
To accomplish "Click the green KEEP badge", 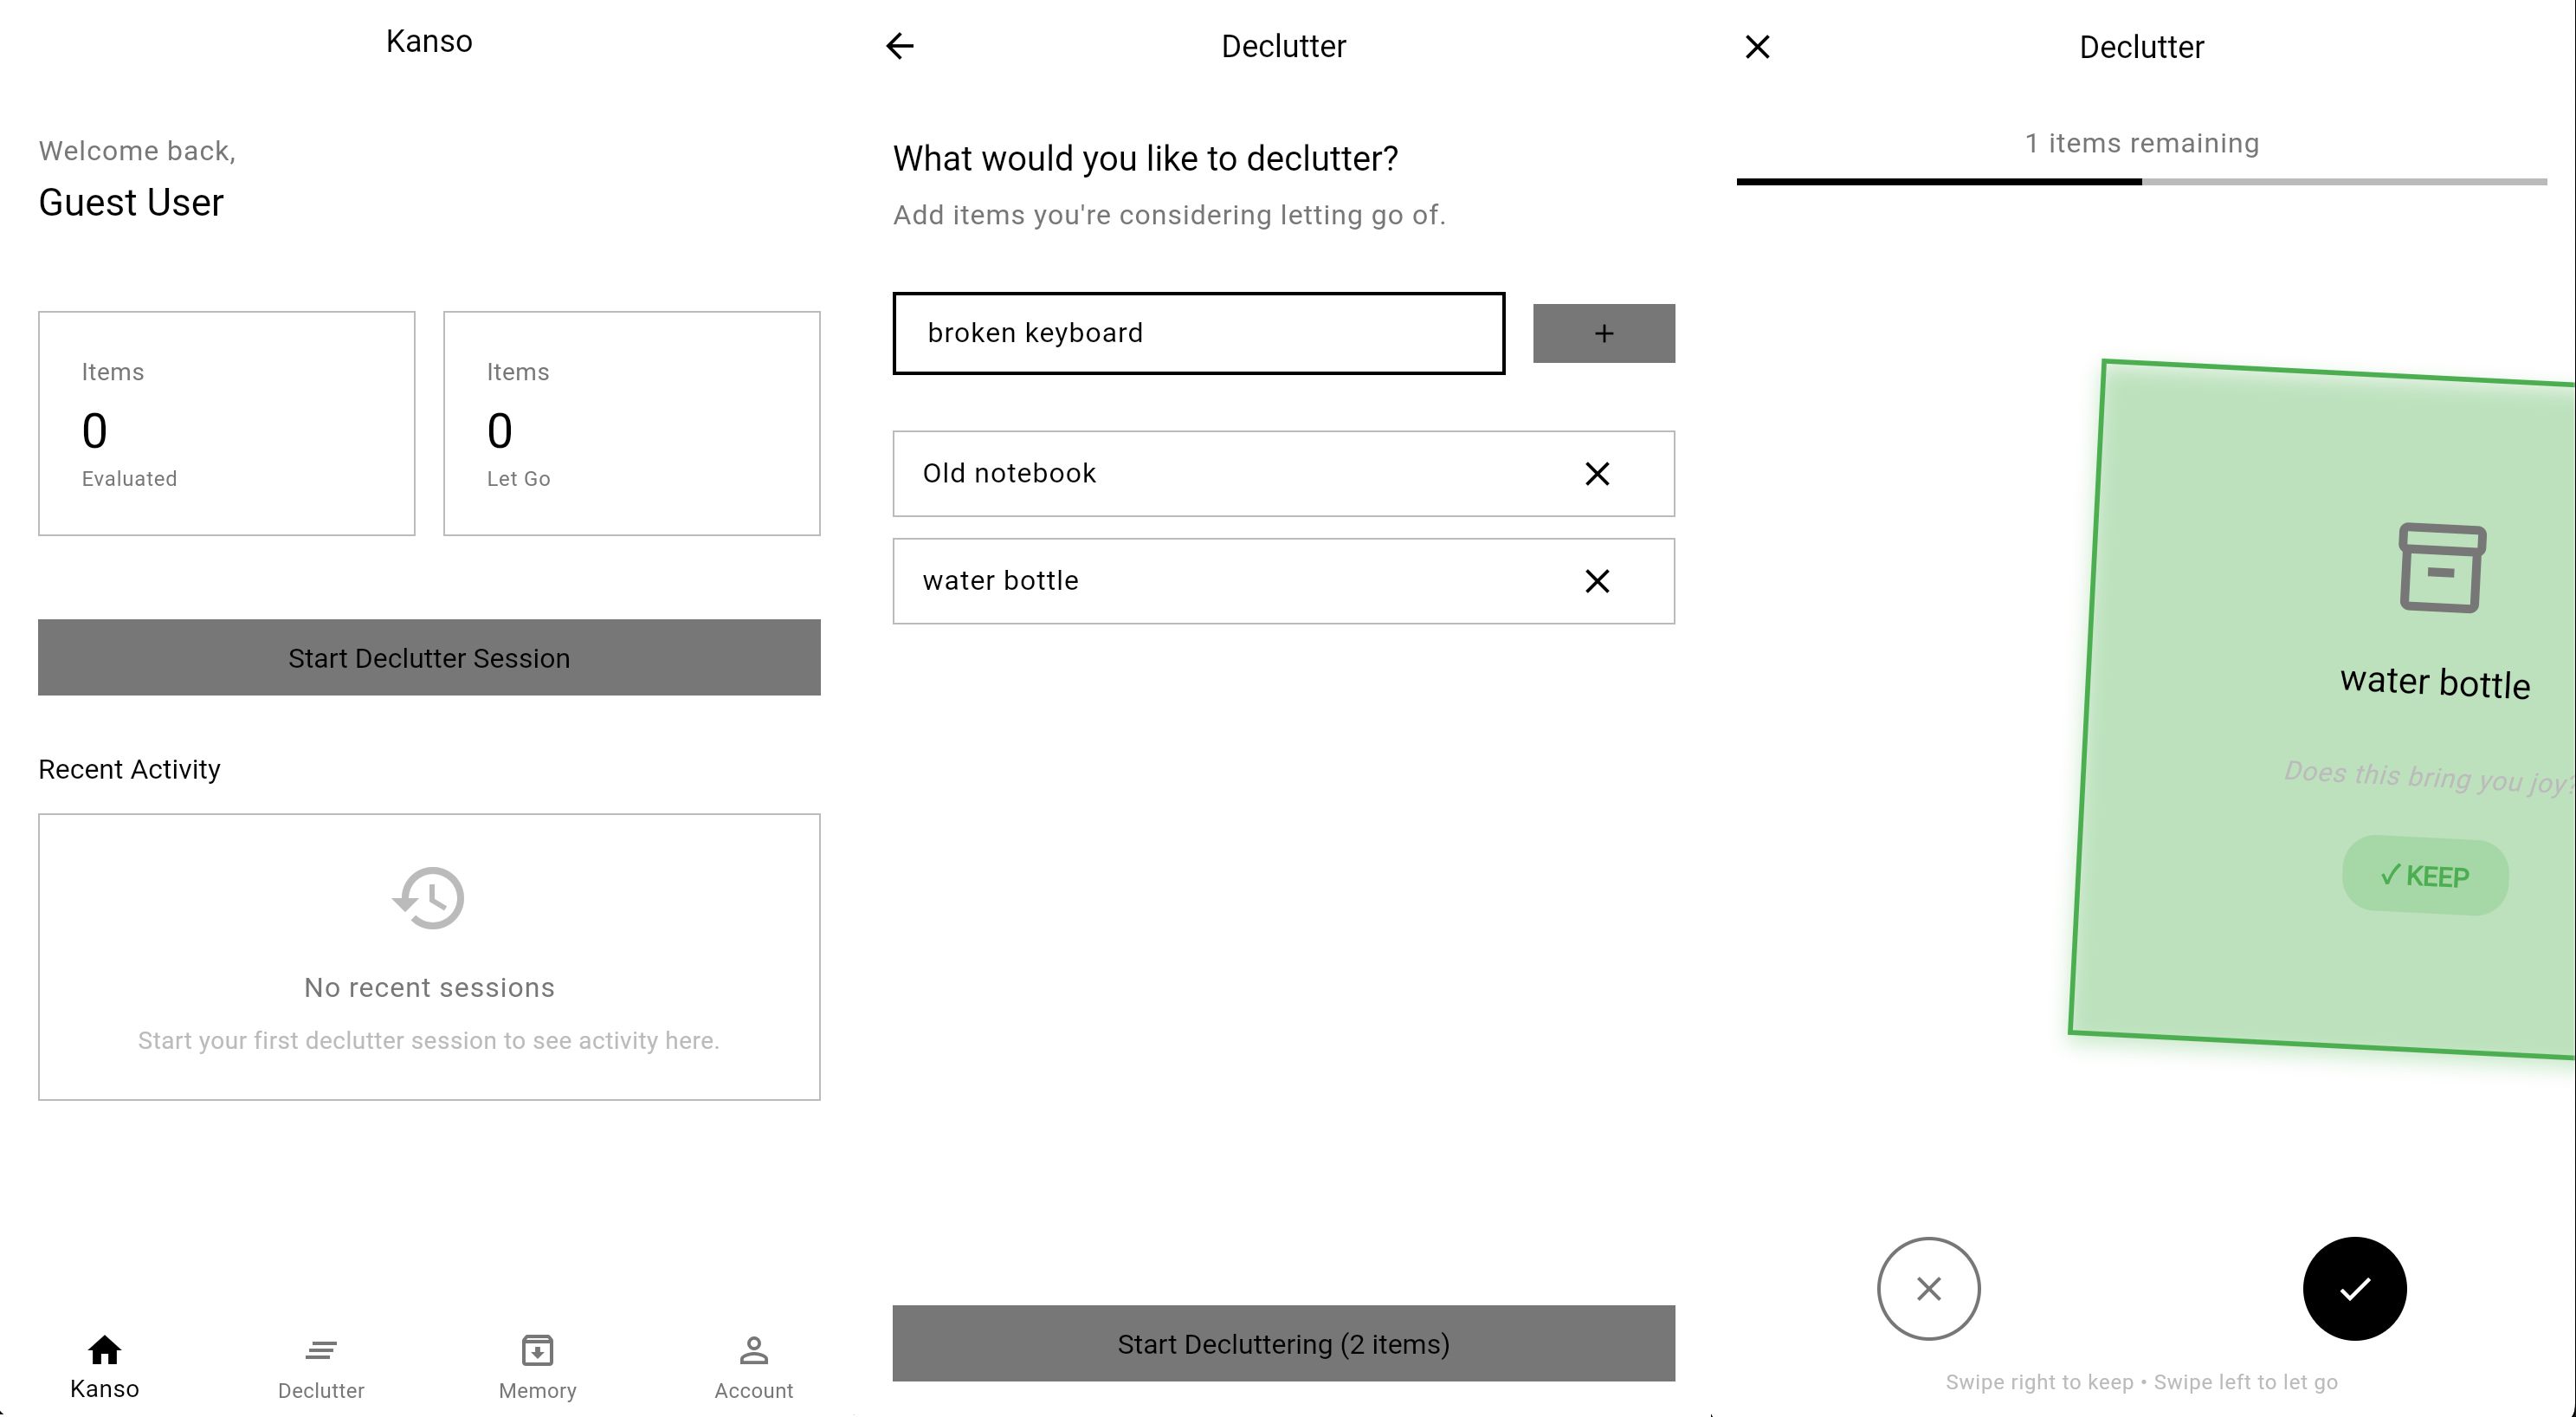I will pos(2425,876).
